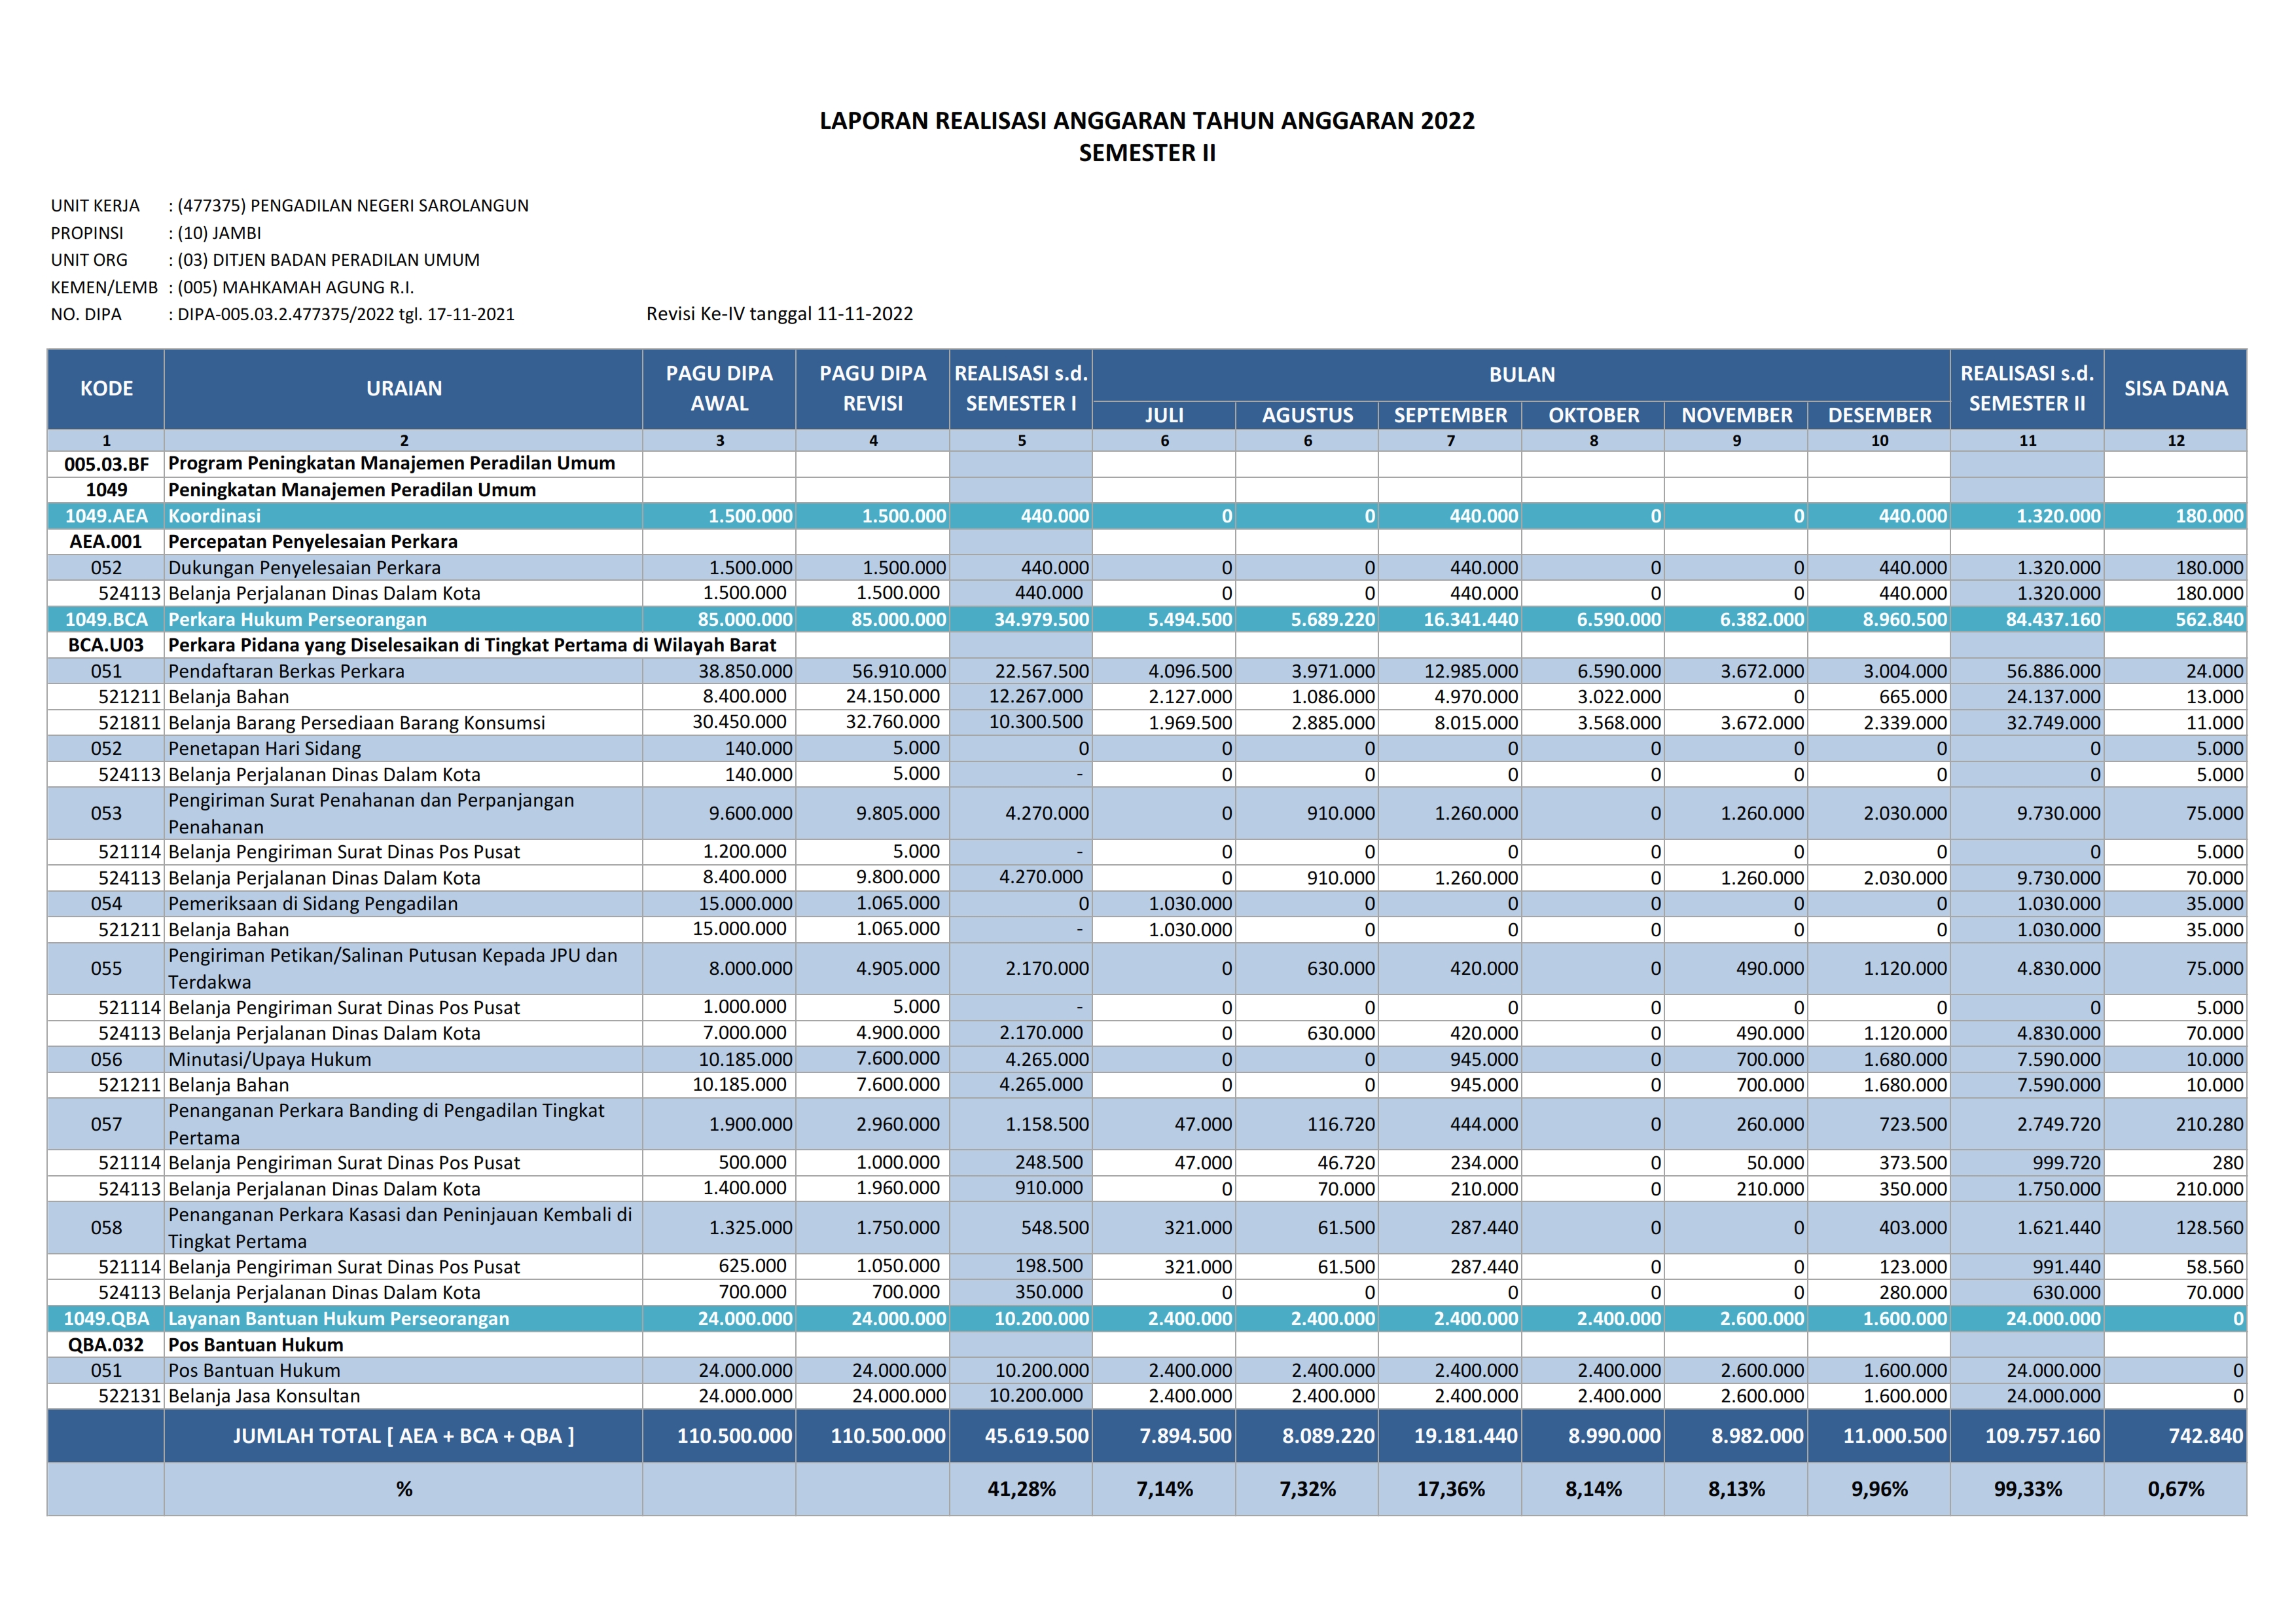Screen dimensions: 2296x1623
Task: Click the report title 'LAPORAN REALISASI ANGGARAN TAHUN ANGGARAN 2022'
Action: click(1147, 121)
